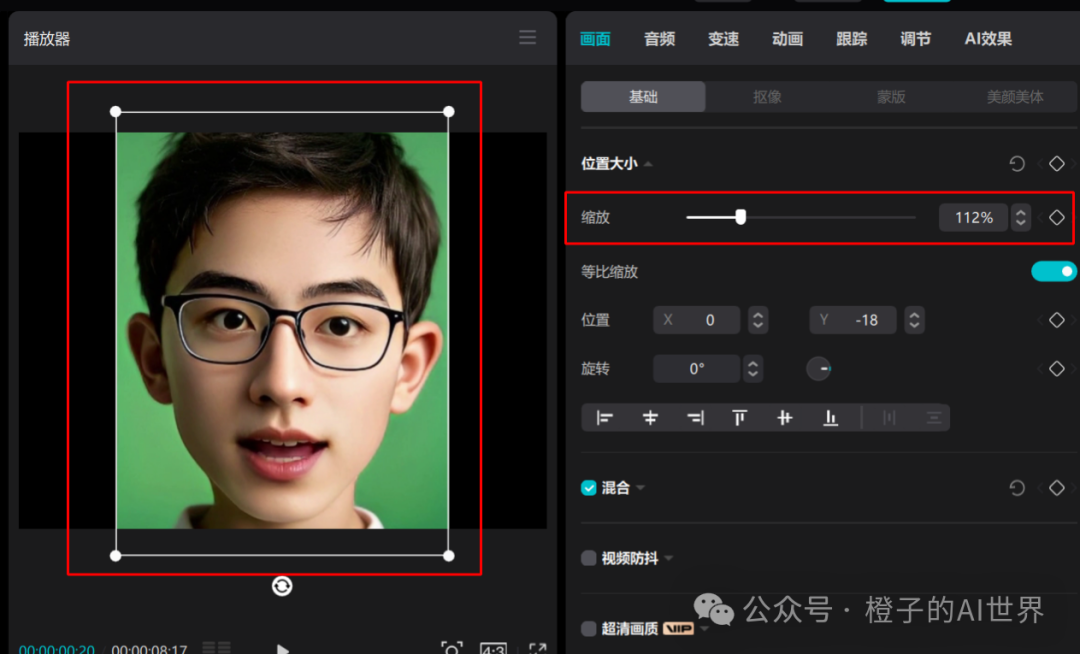Screen dimensions: 1080x654
Task: Click the rotate handle below the video frame
Action: [x=282, y=586]
